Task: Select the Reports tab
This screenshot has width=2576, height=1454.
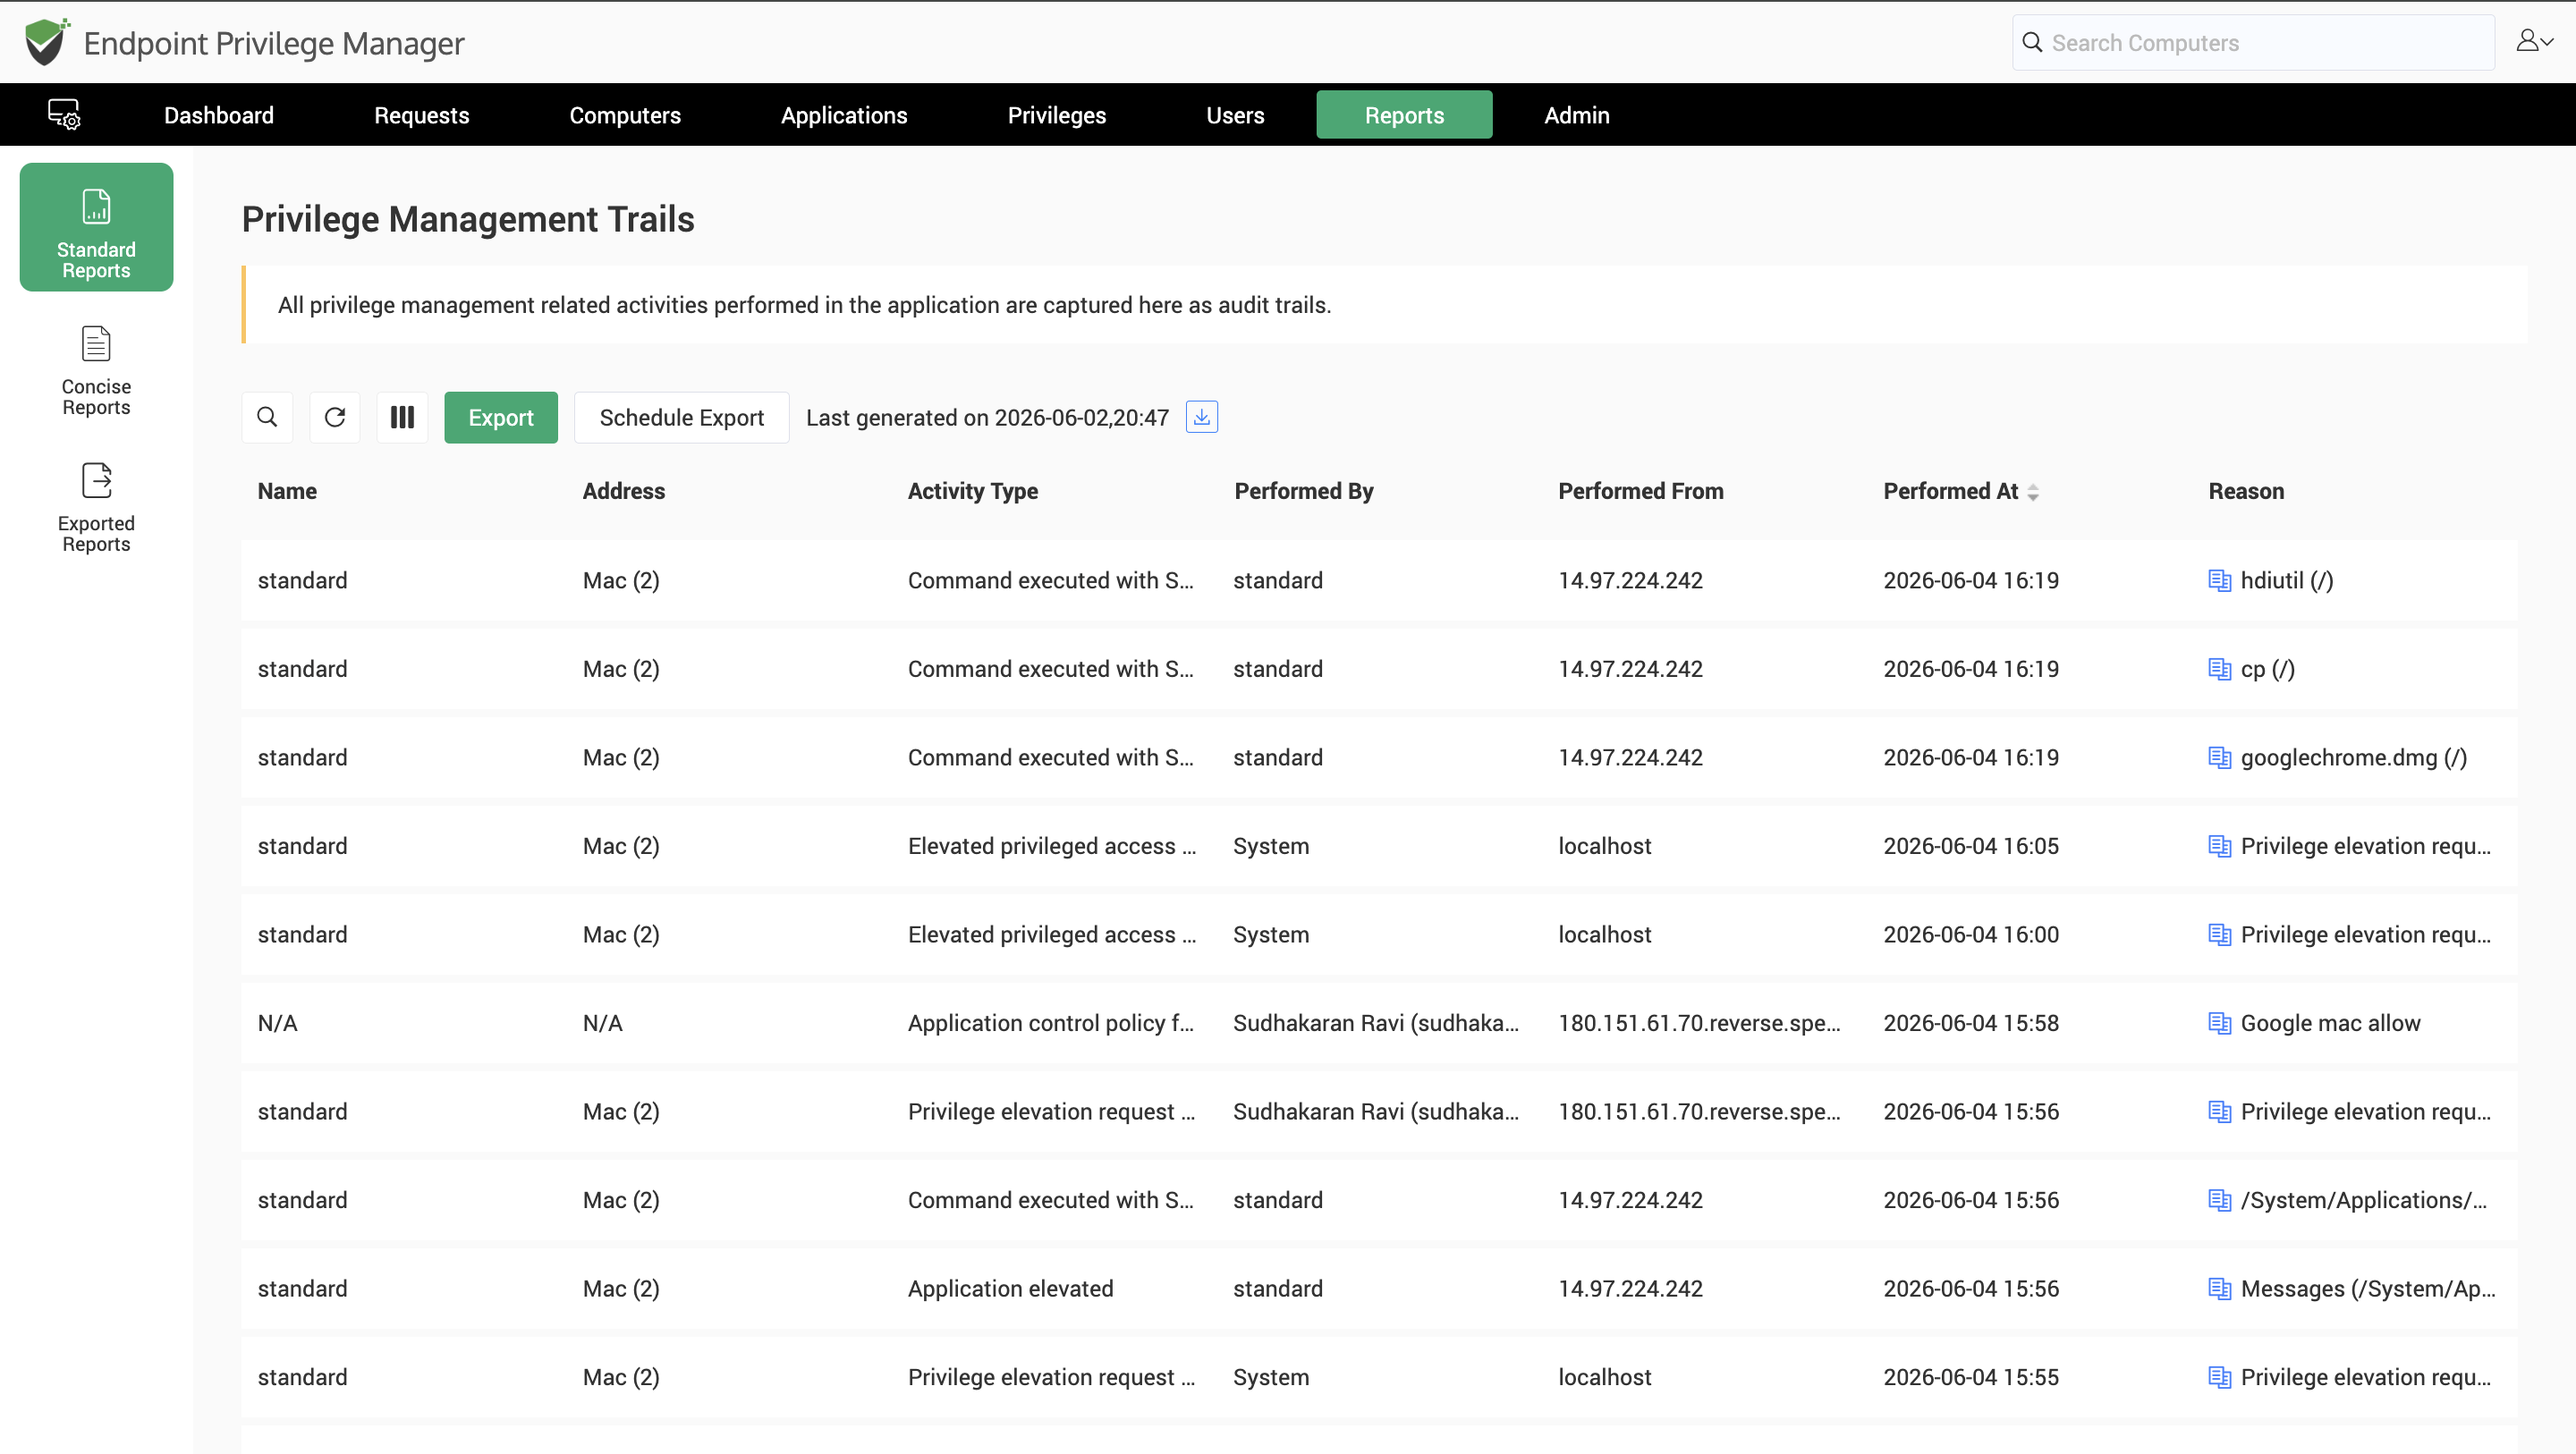Action: pos(1404,115)
